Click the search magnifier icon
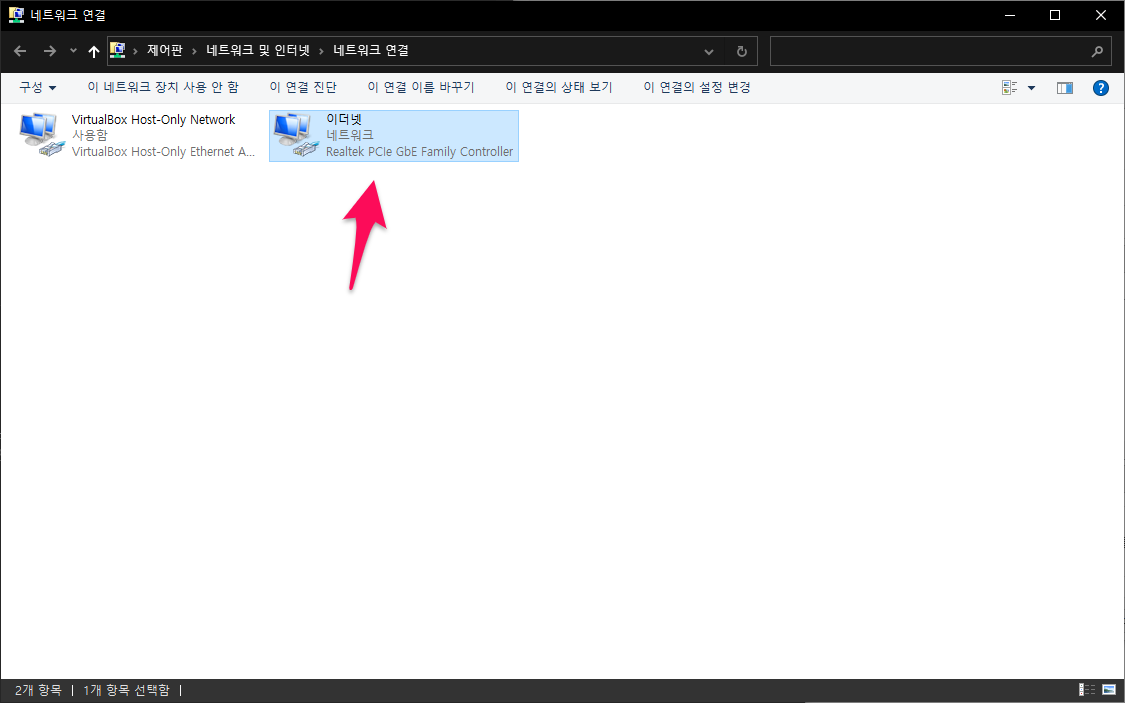 tap(1097, 51)
